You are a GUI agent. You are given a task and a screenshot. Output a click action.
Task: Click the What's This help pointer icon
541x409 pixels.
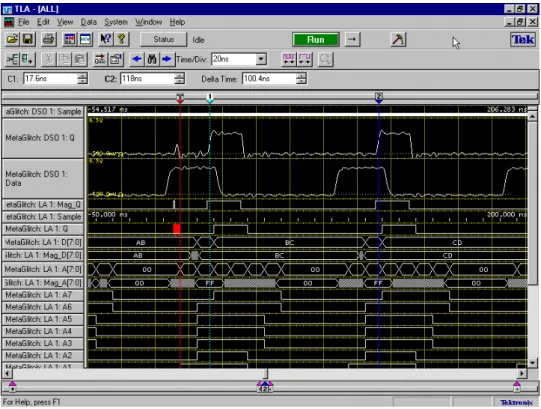(106, 39)
